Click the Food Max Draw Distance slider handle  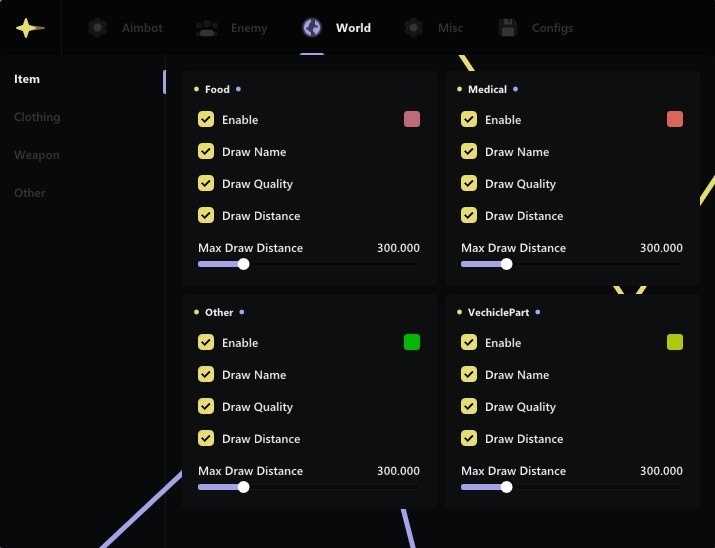(x=243, y=265)
